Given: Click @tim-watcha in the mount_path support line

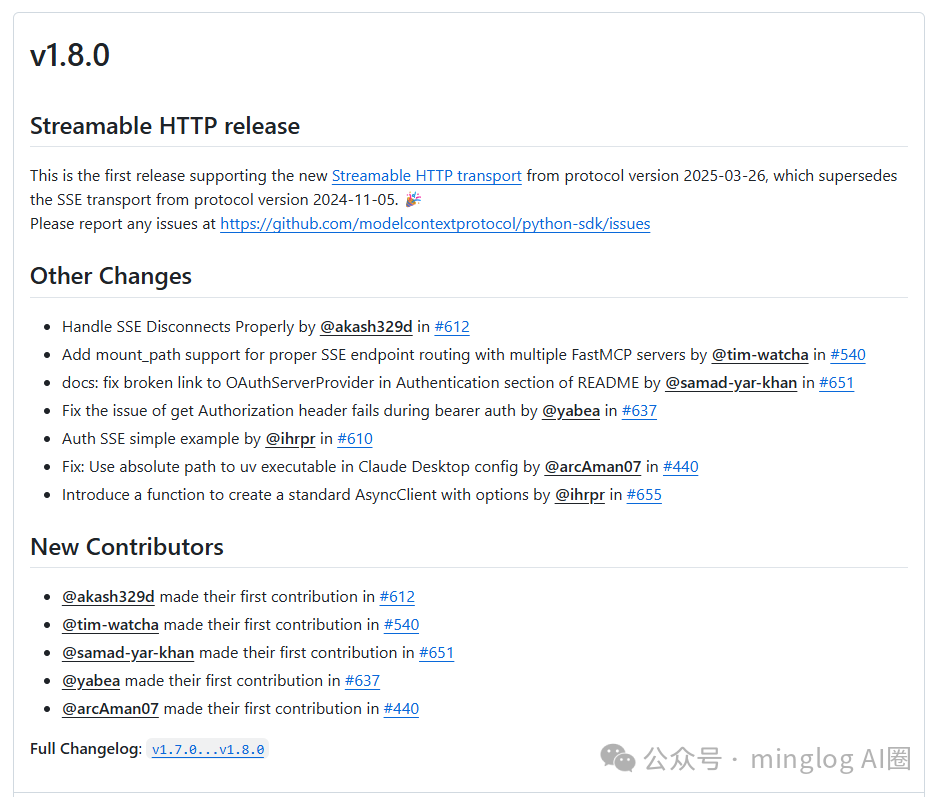Looking at the screenshot, I should (760, 355).
